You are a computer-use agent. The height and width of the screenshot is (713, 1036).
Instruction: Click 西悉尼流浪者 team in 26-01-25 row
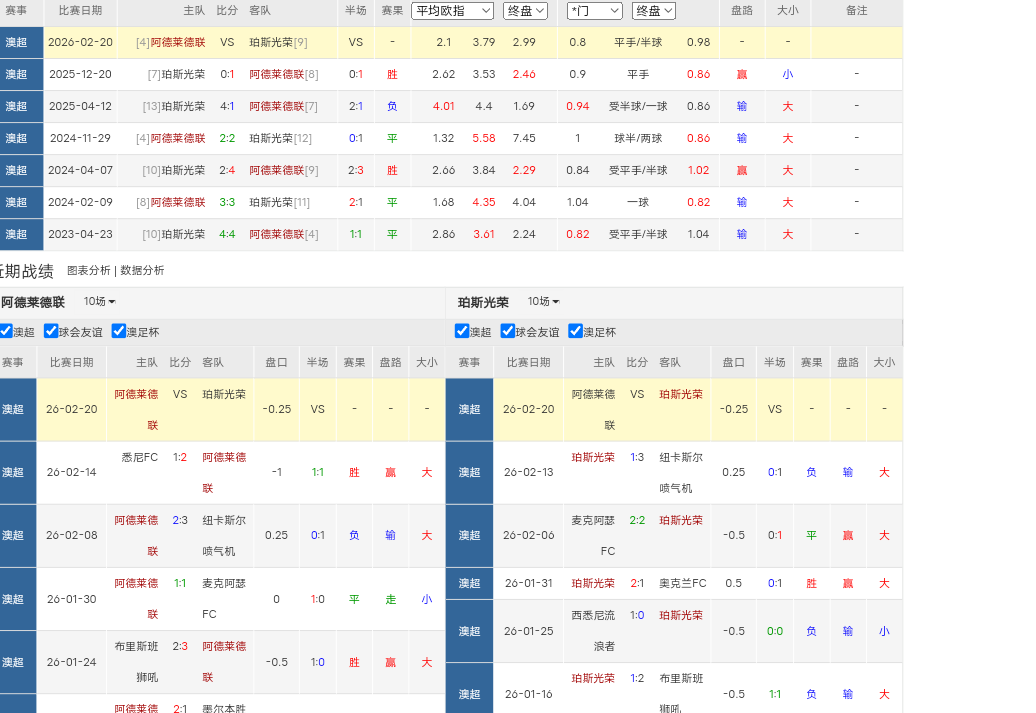[x=593, y=631]
